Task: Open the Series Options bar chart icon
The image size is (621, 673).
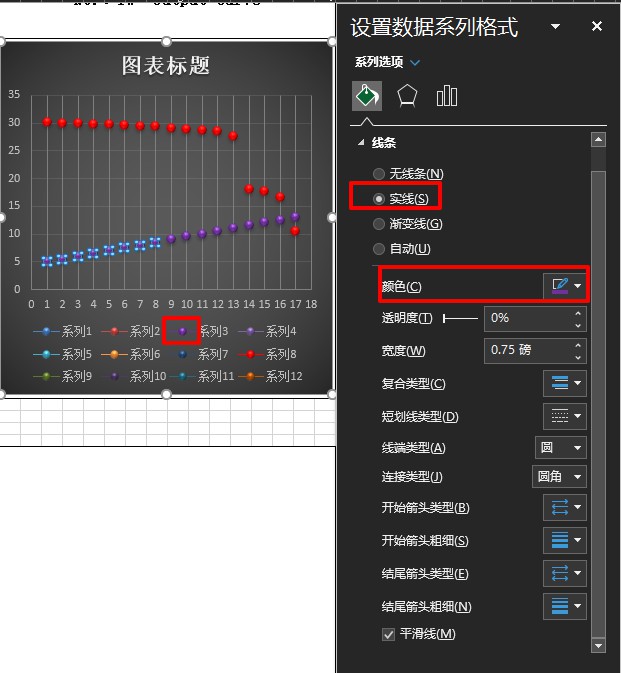Action: [446, 95]
